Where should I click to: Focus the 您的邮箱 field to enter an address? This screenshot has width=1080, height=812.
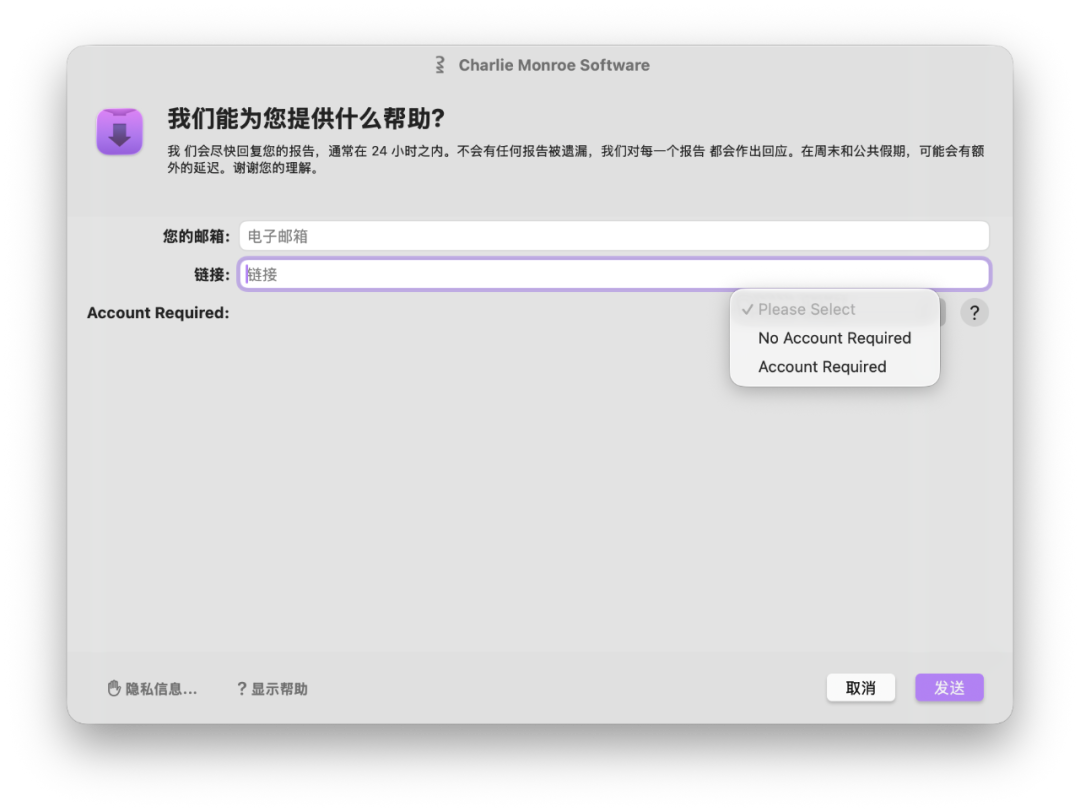pos(614,235)
